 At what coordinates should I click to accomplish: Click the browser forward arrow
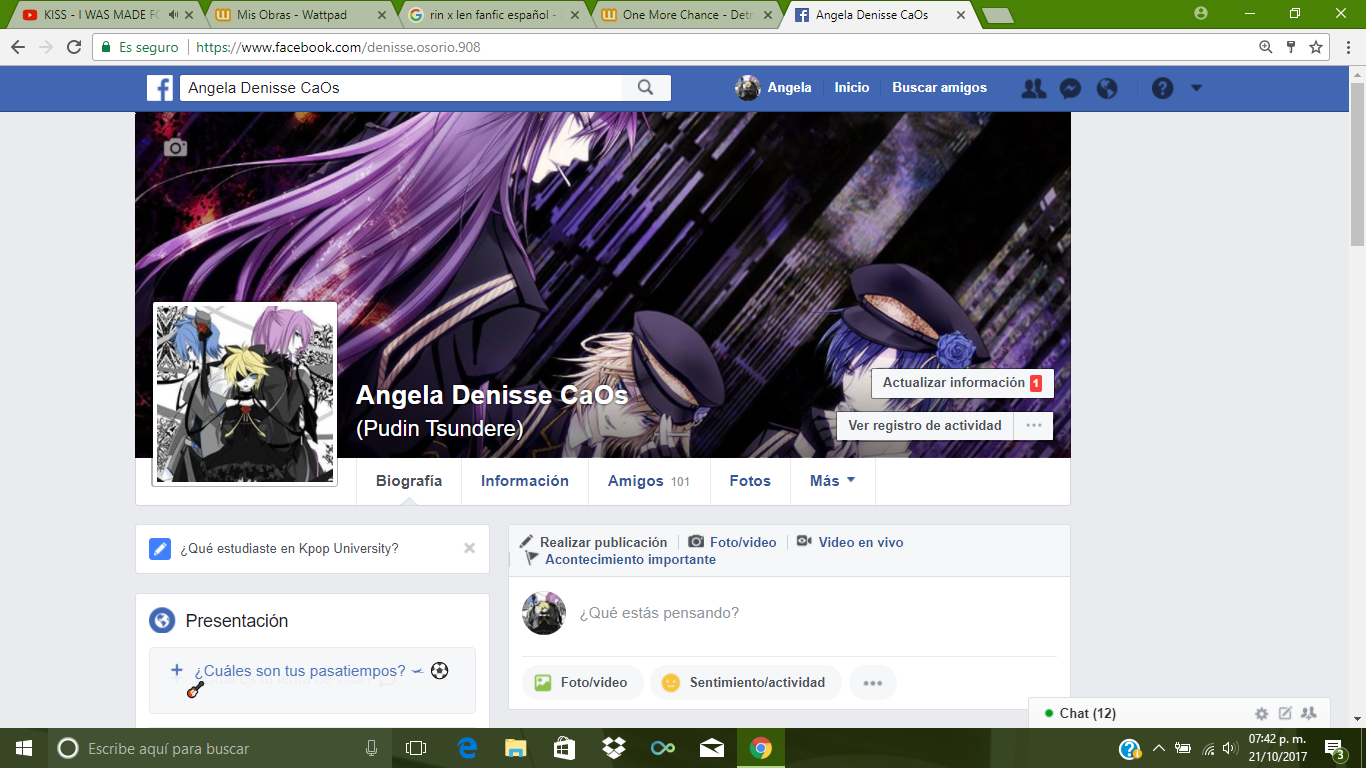(x=46, y=47)
